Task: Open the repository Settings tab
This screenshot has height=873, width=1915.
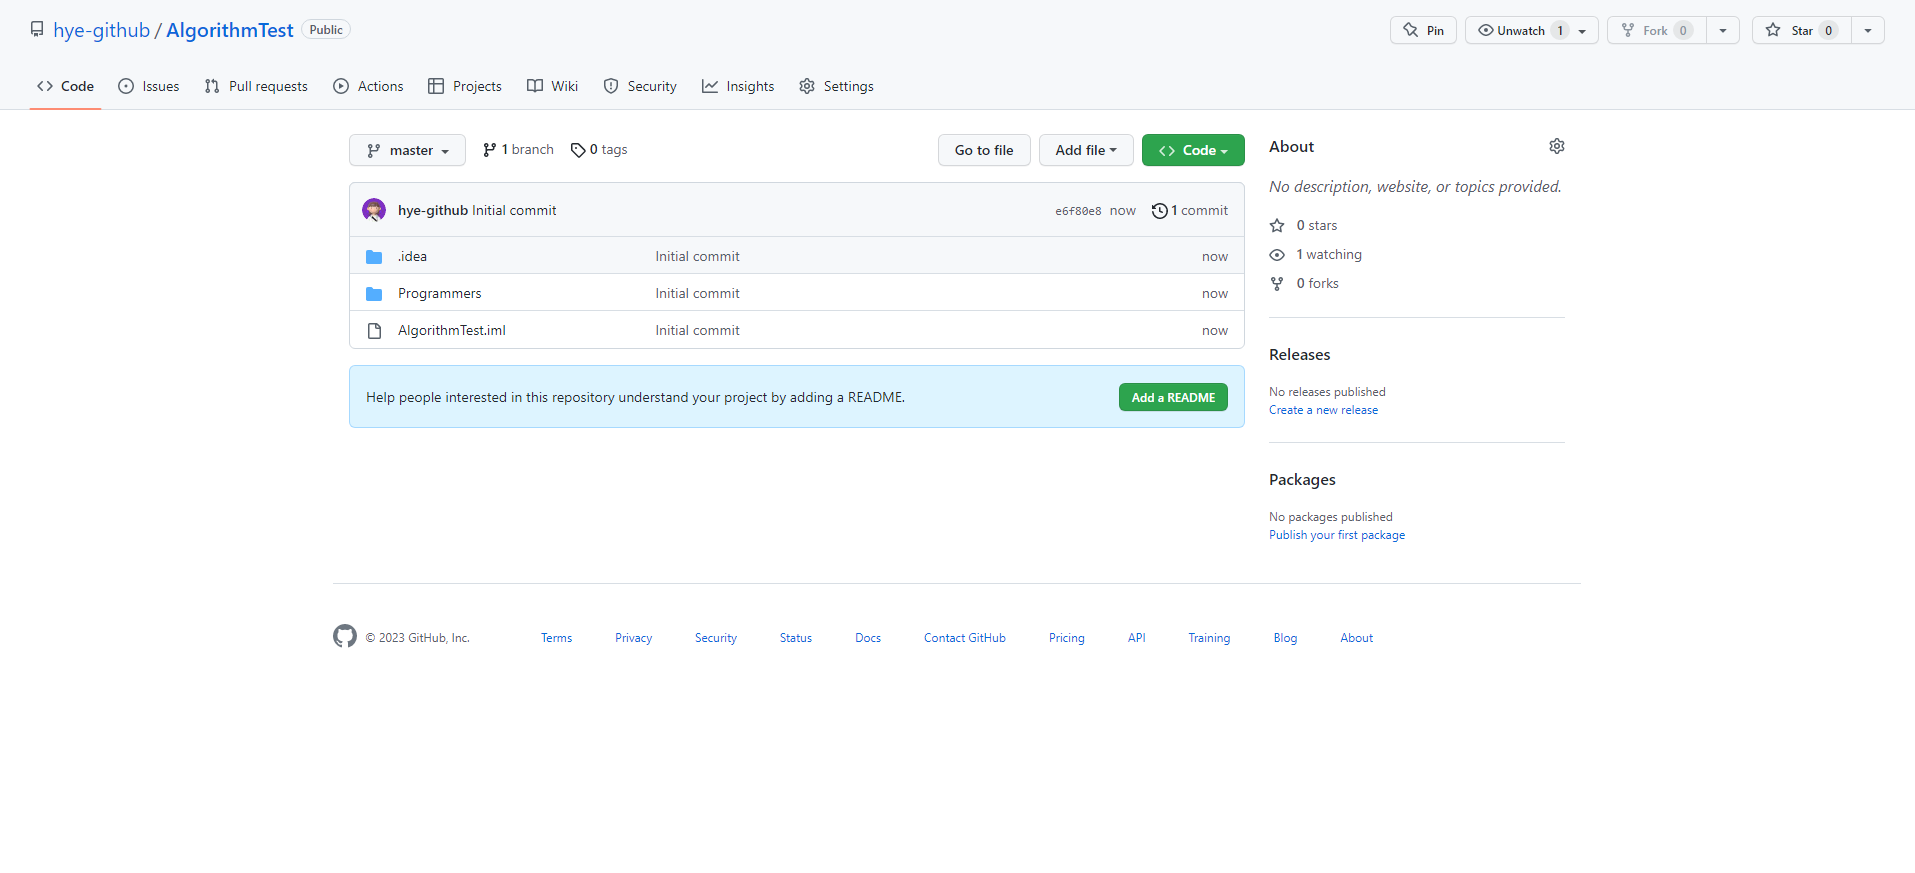Action: click(x=837, y=86)
